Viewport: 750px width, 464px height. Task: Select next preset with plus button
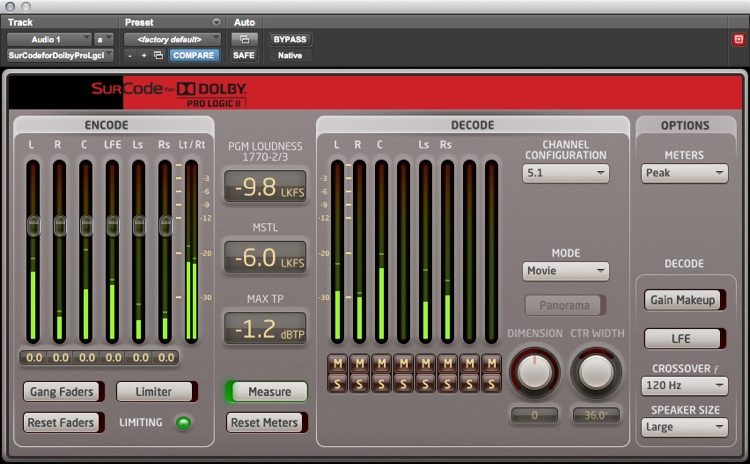coord(143,55)
